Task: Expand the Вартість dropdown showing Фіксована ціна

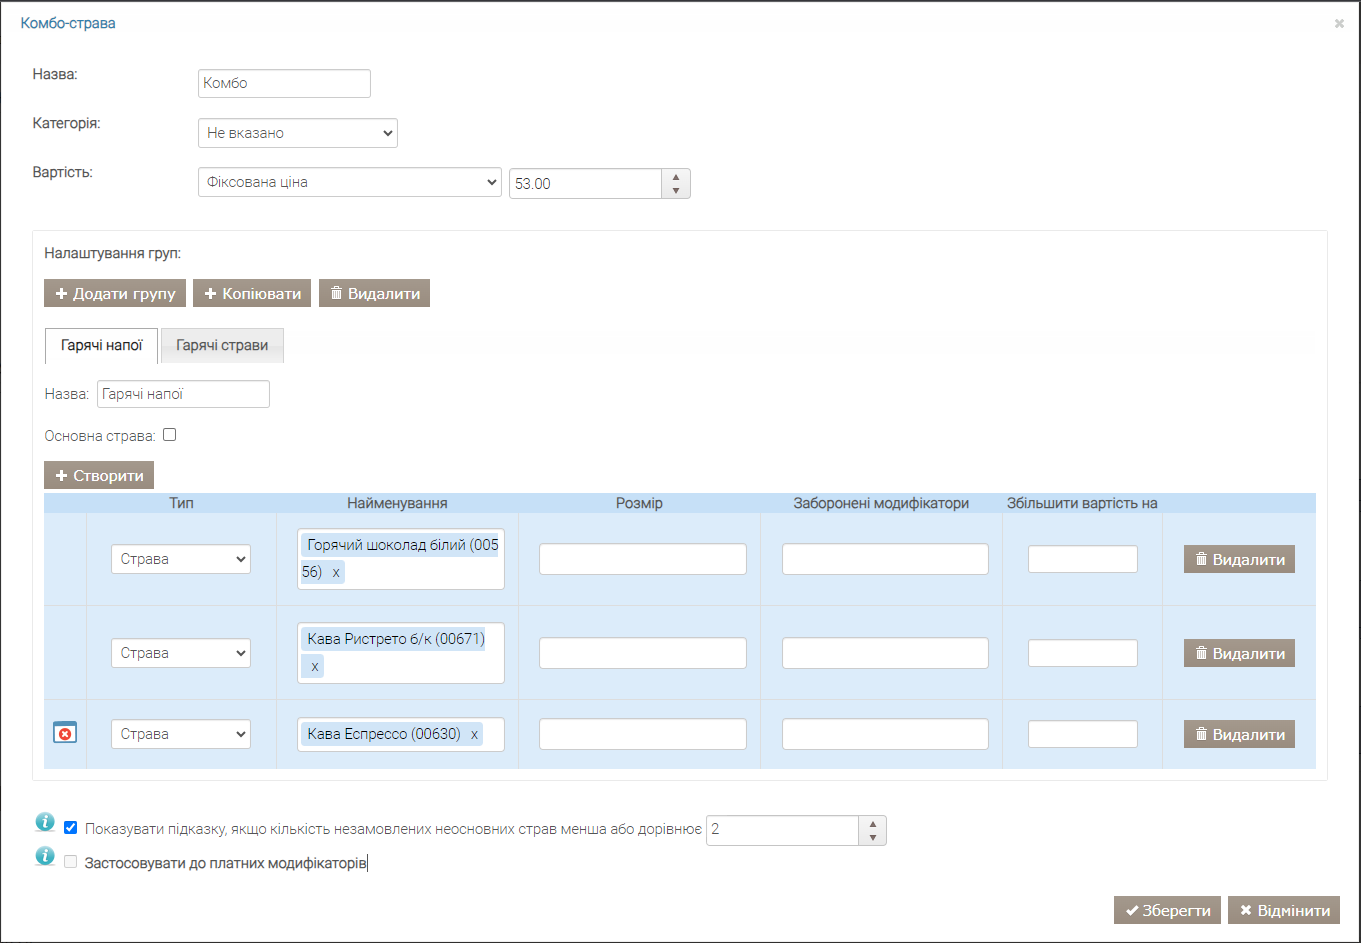Action: point(350,182)
